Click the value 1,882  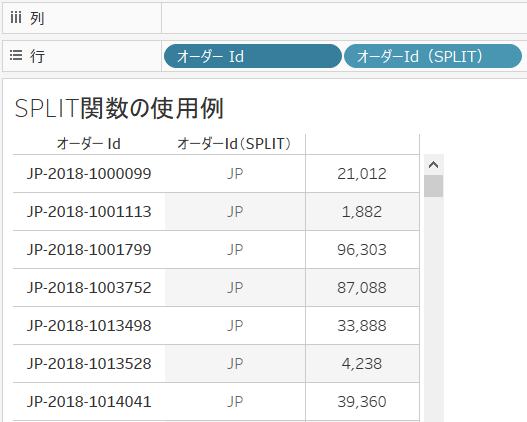click(x=362, y=212)
